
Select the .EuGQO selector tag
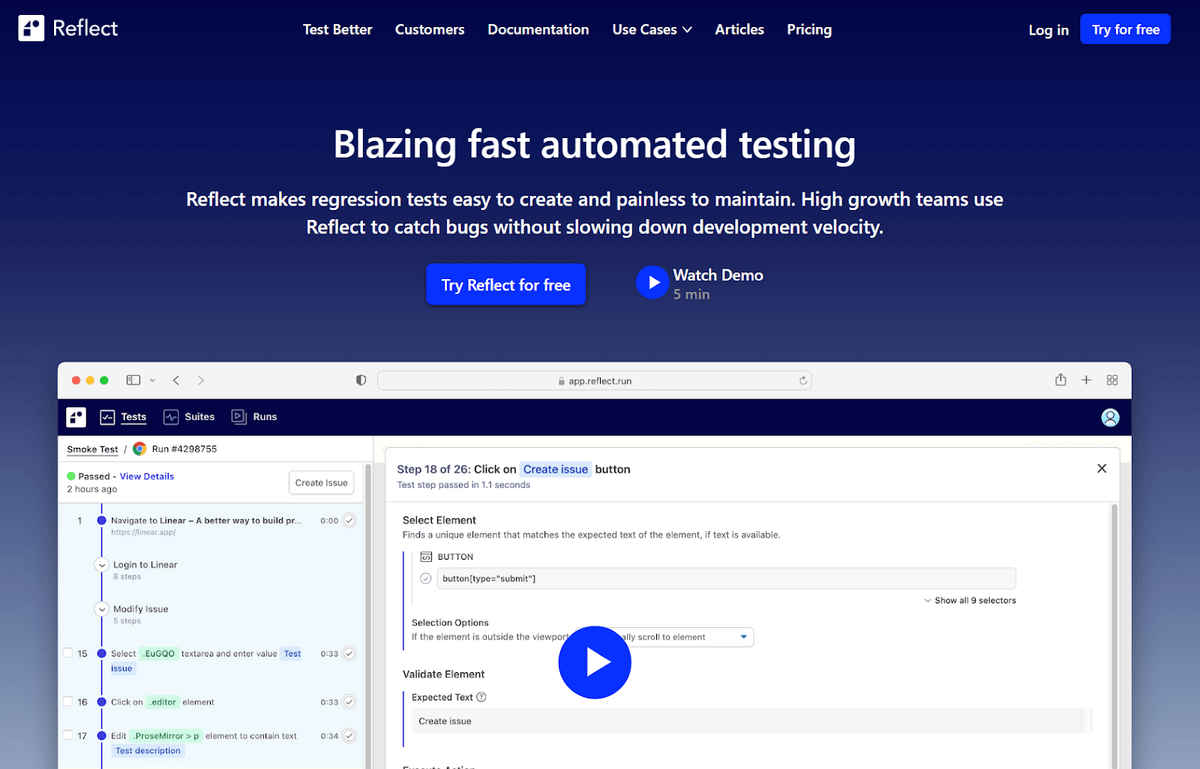159,654
